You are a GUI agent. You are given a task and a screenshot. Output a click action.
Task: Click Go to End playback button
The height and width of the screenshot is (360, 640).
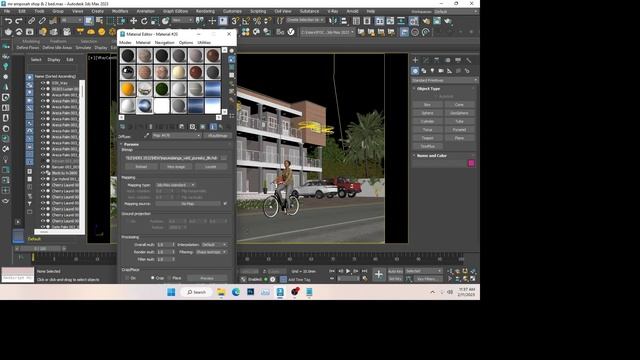(364, 271)
